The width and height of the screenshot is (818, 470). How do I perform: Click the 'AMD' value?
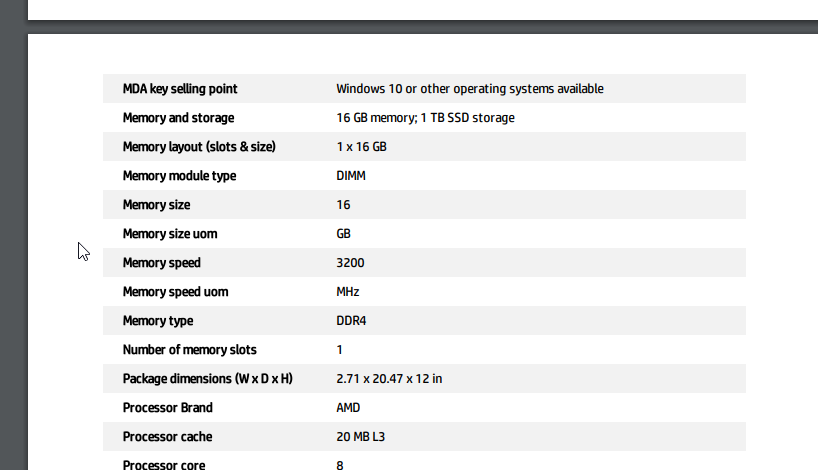click(348, 408)
